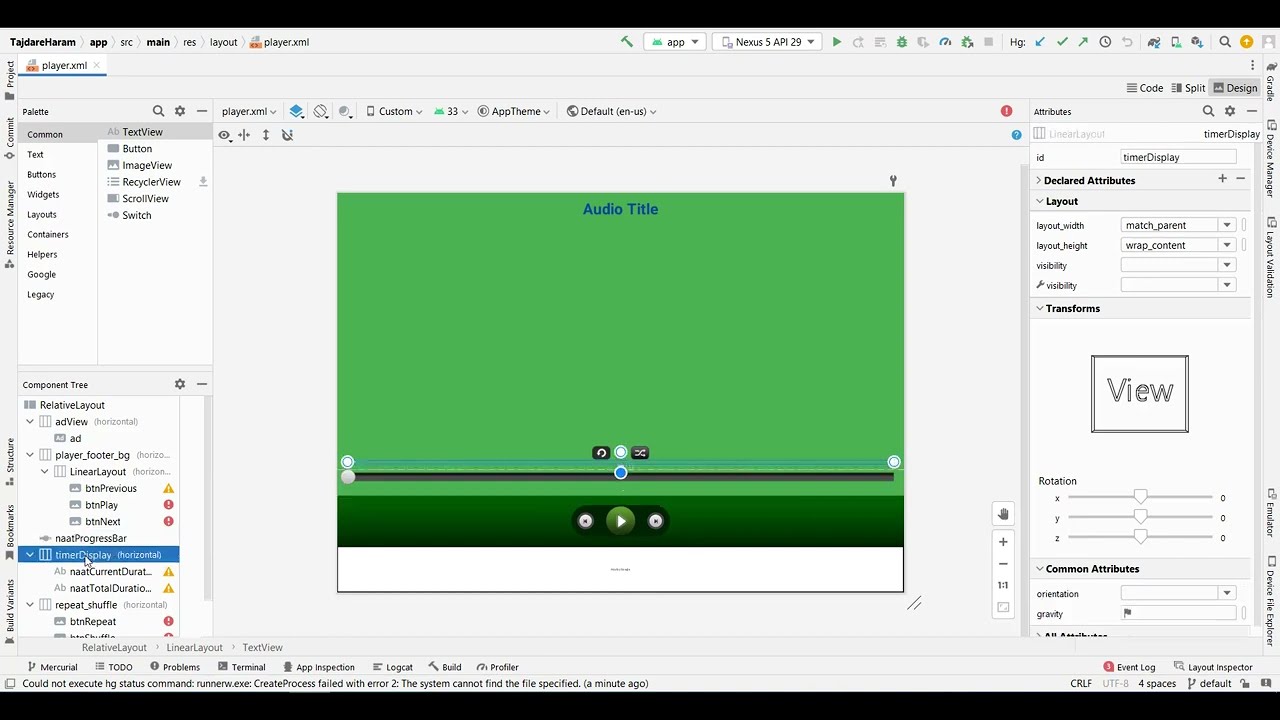Click the design surface layers icon
The image size is (1280, 720).
[x=296, y=111]
